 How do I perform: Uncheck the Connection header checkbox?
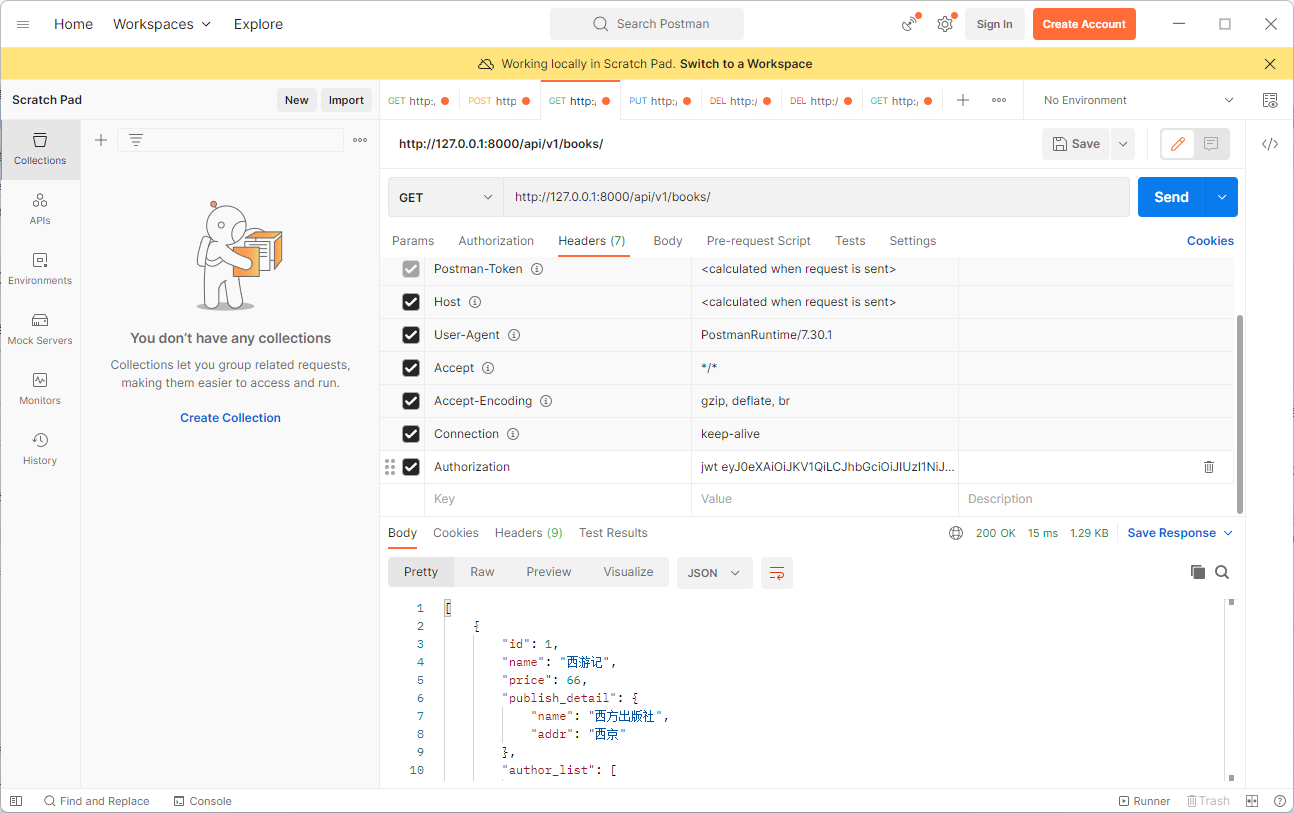pyautogui.click(x=410, y=434)
